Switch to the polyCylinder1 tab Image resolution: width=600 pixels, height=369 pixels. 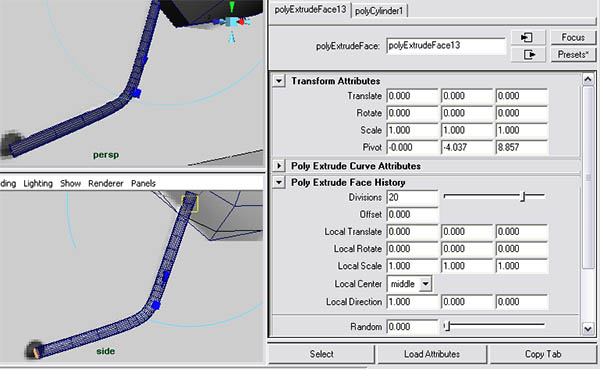[379, 11]
